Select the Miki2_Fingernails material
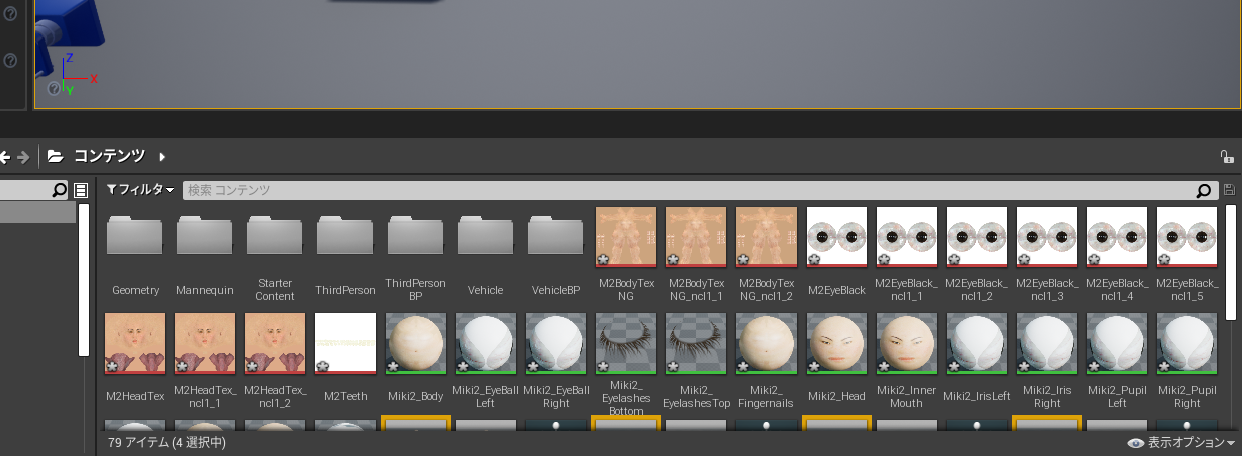Viewport: 1242px width, 456px height. click(766, 343)
